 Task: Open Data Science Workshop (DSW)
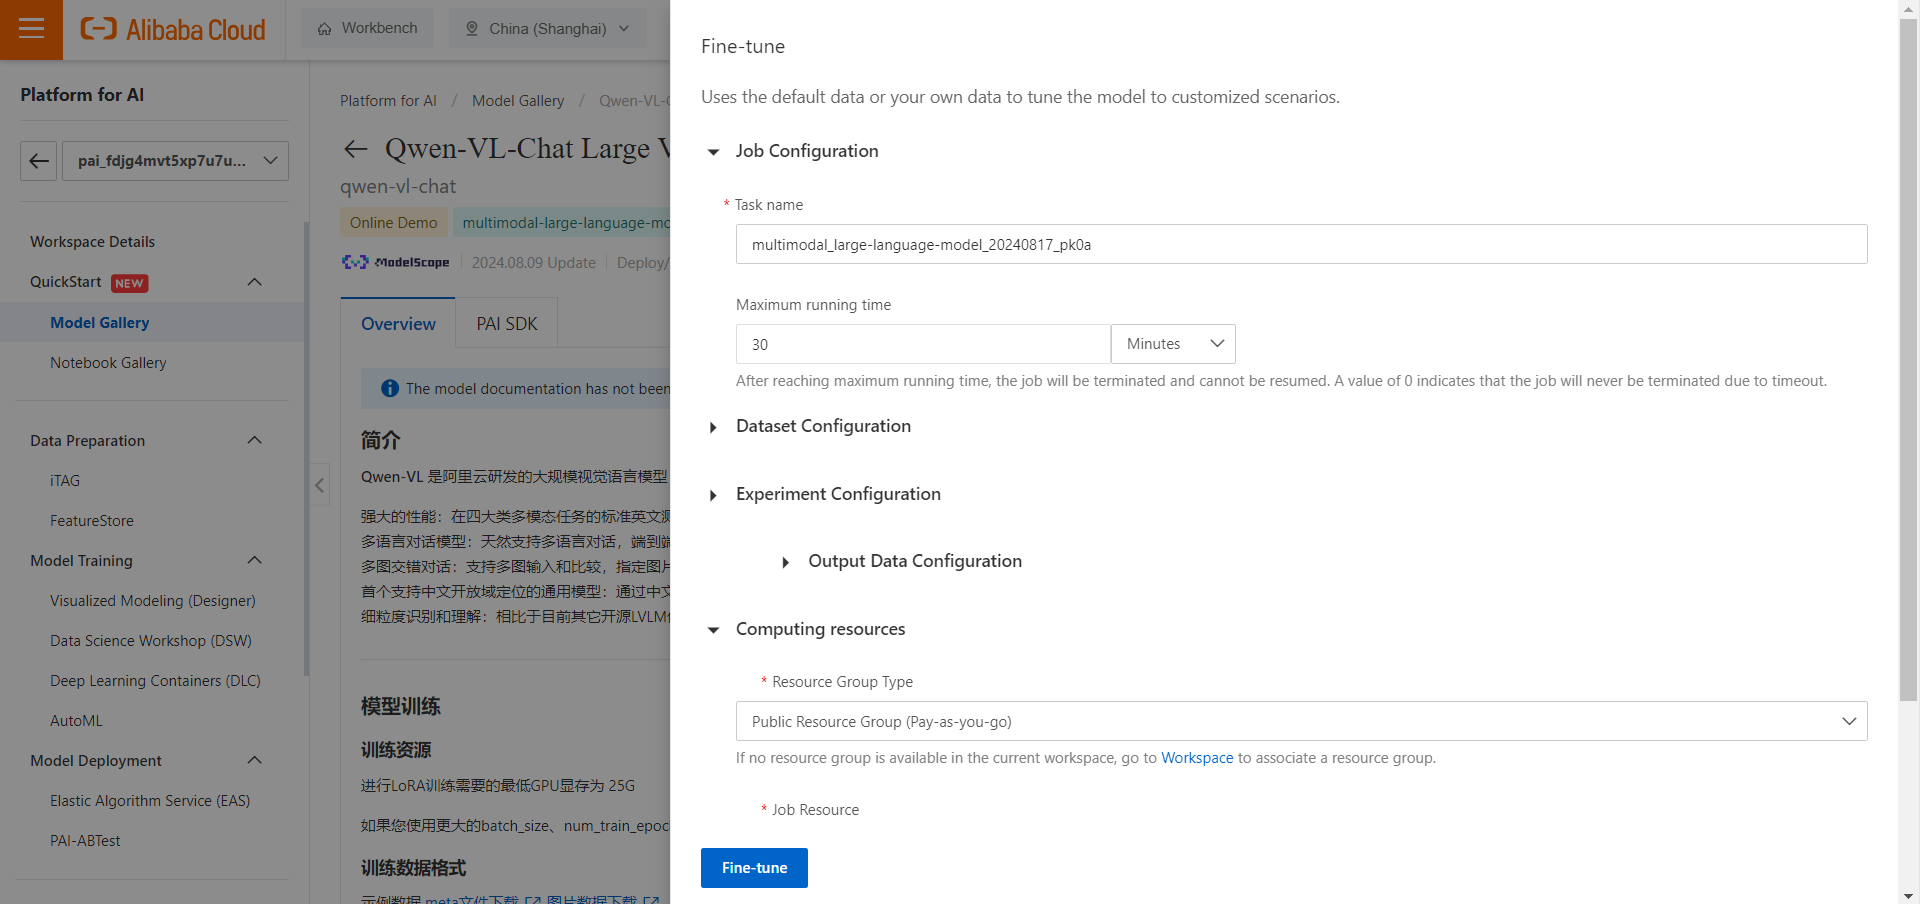pos(151,641)
